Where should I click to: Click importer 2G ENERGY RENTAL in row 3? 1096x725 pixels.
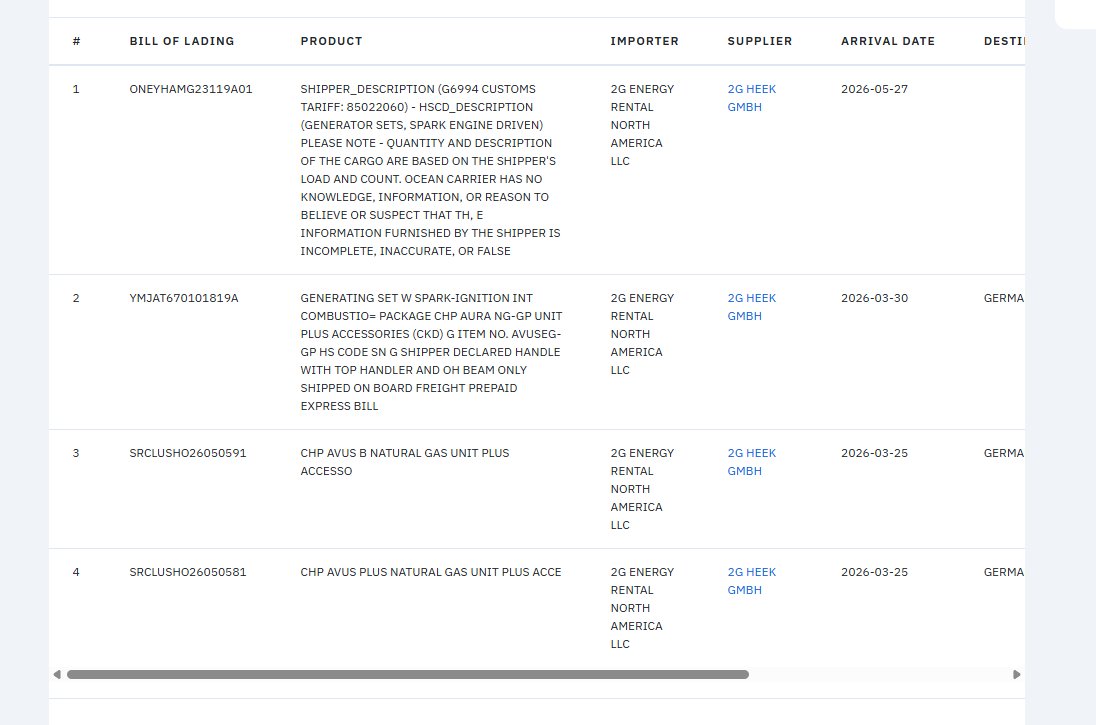coord(642,489)
